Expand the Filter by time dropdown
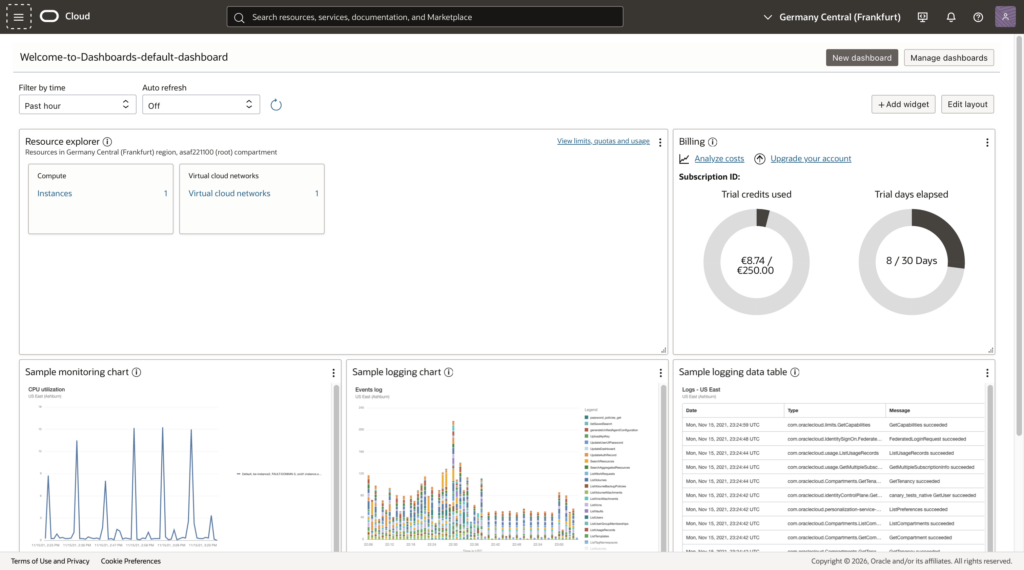Image resolution: width=1024 pixels, height=570 pixels. [77, 105]
